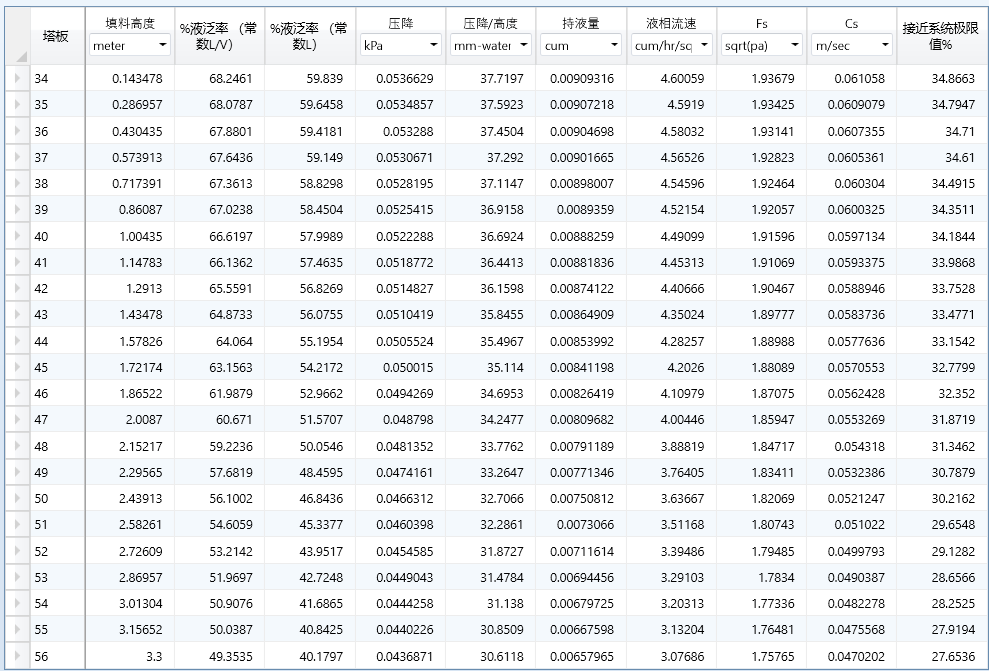Click the %液泛率 (常数L/V) column header

point(219,36)
